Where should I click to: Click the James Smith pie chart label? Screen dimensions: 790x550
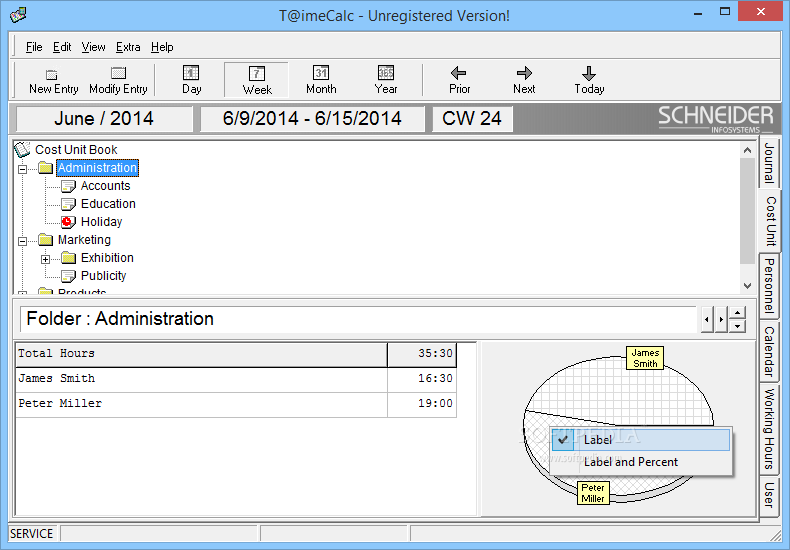645,358
